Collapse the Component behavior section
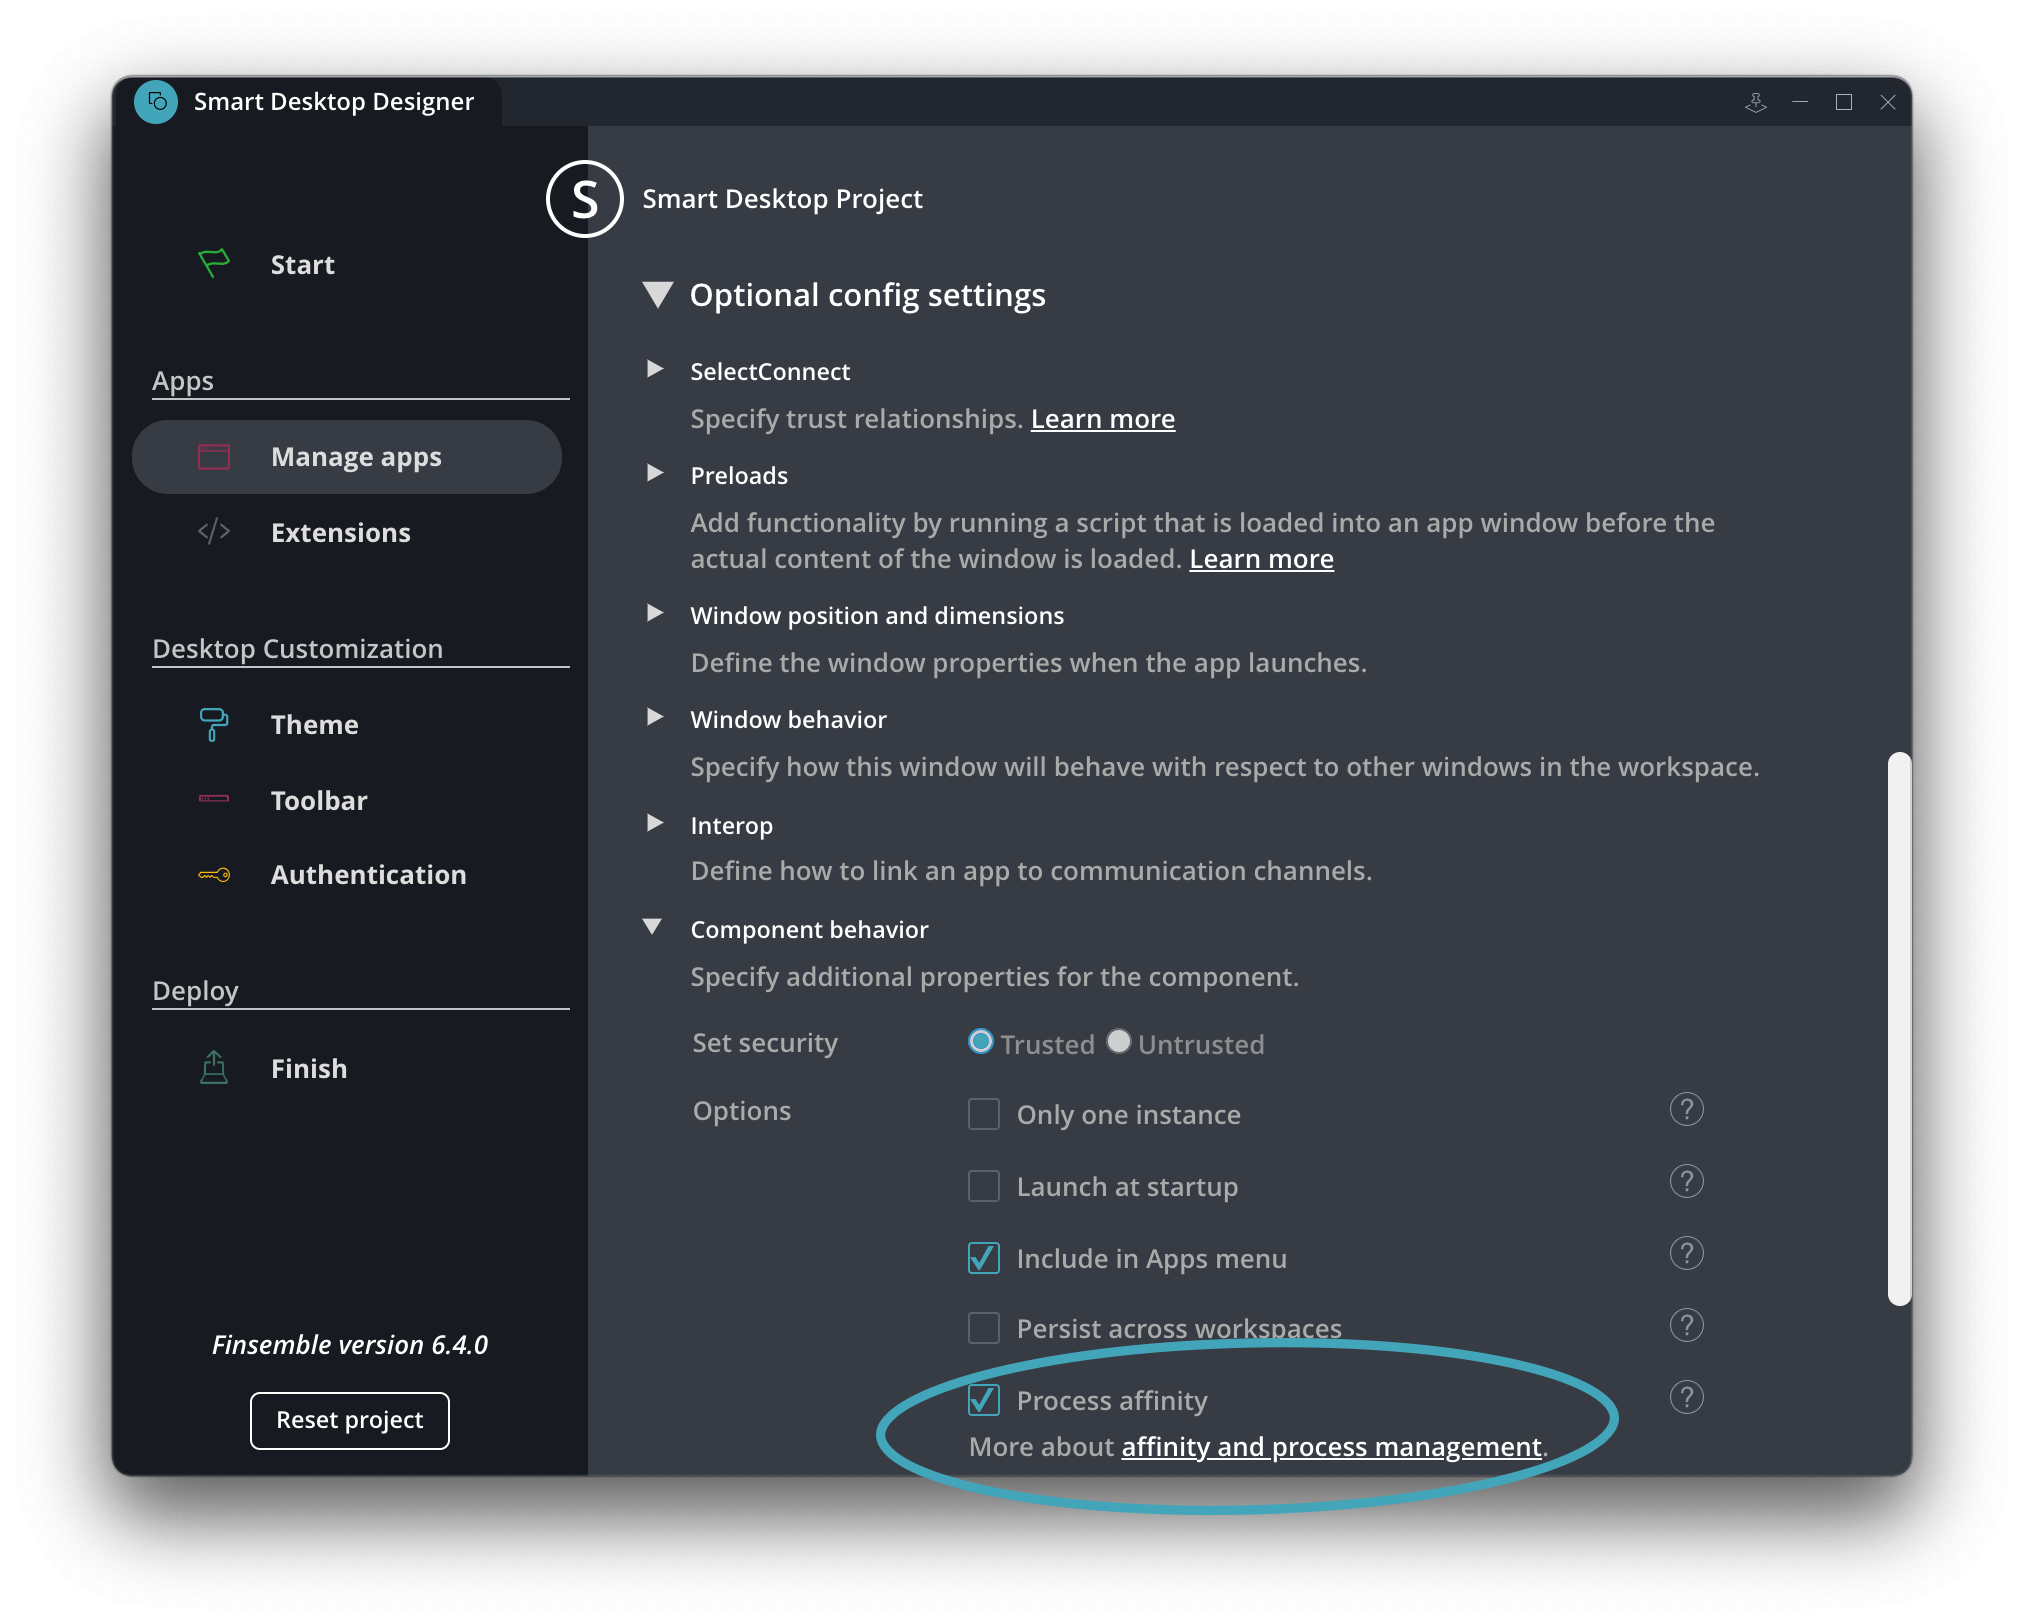 point(652,927)
